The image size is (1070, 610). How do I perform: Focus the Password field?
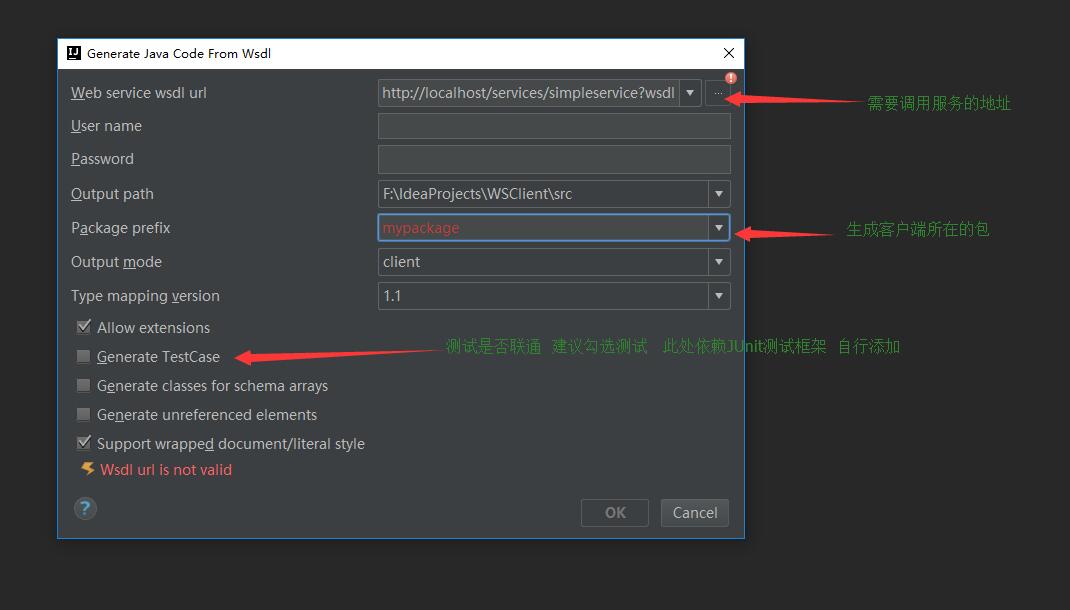(x=554, y=159)
